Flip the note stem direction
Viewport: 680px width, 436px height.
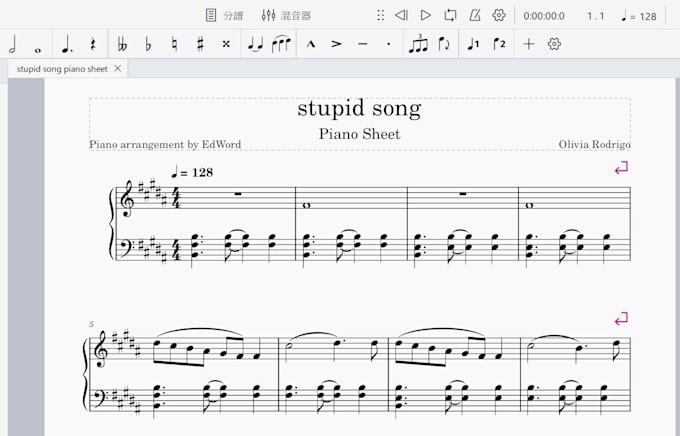444,44
